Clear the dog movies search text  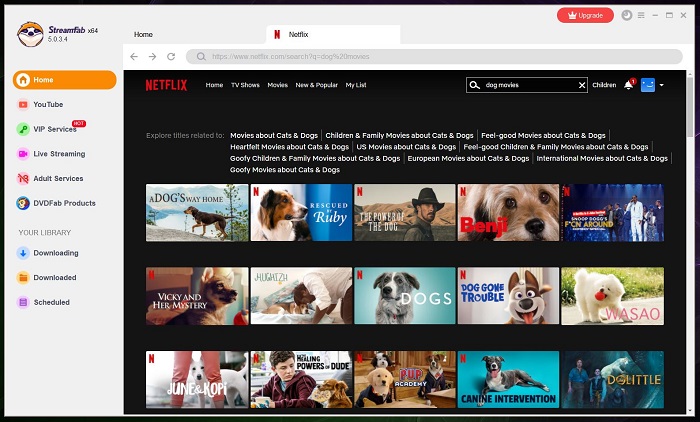(x=582, y=85)
